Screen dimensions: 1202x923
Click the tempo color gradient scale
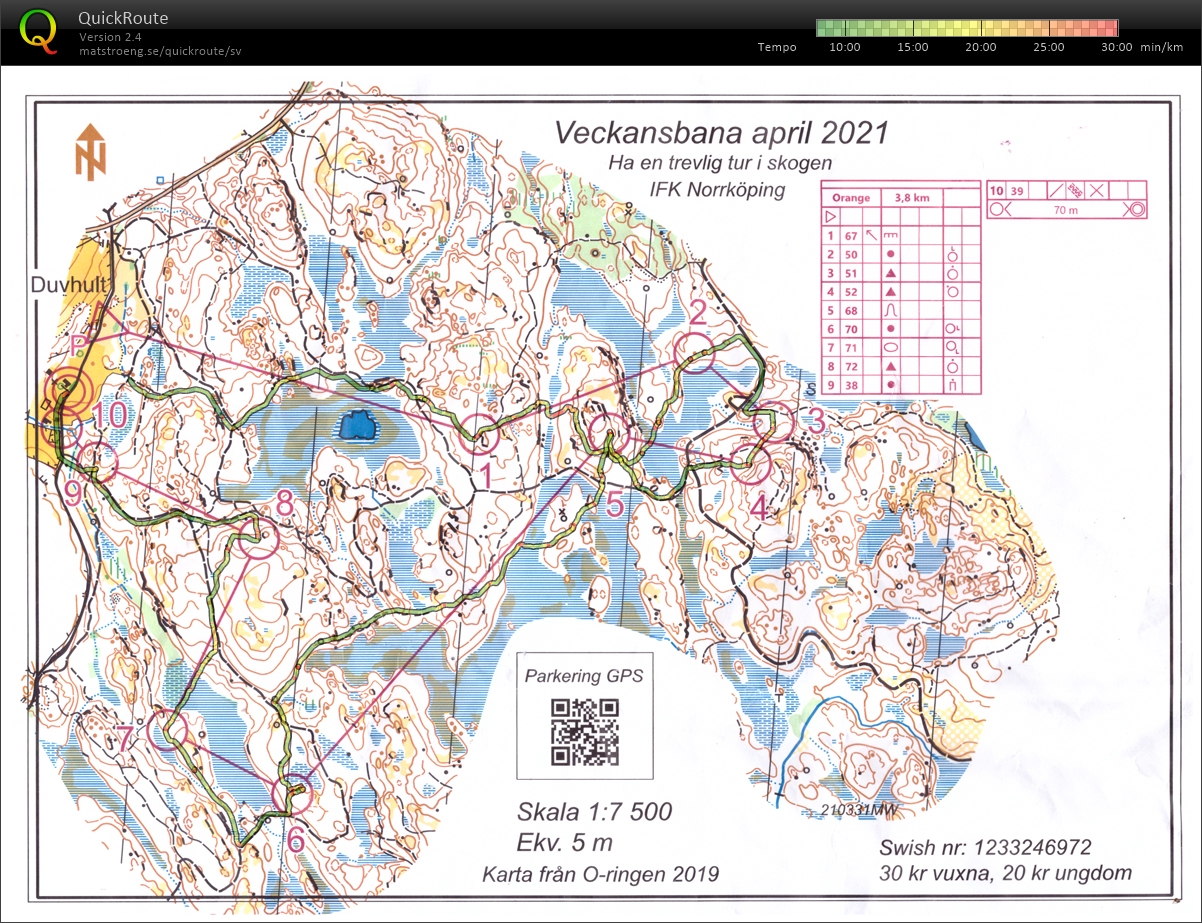pyautogui.click(x=967, y=28)
